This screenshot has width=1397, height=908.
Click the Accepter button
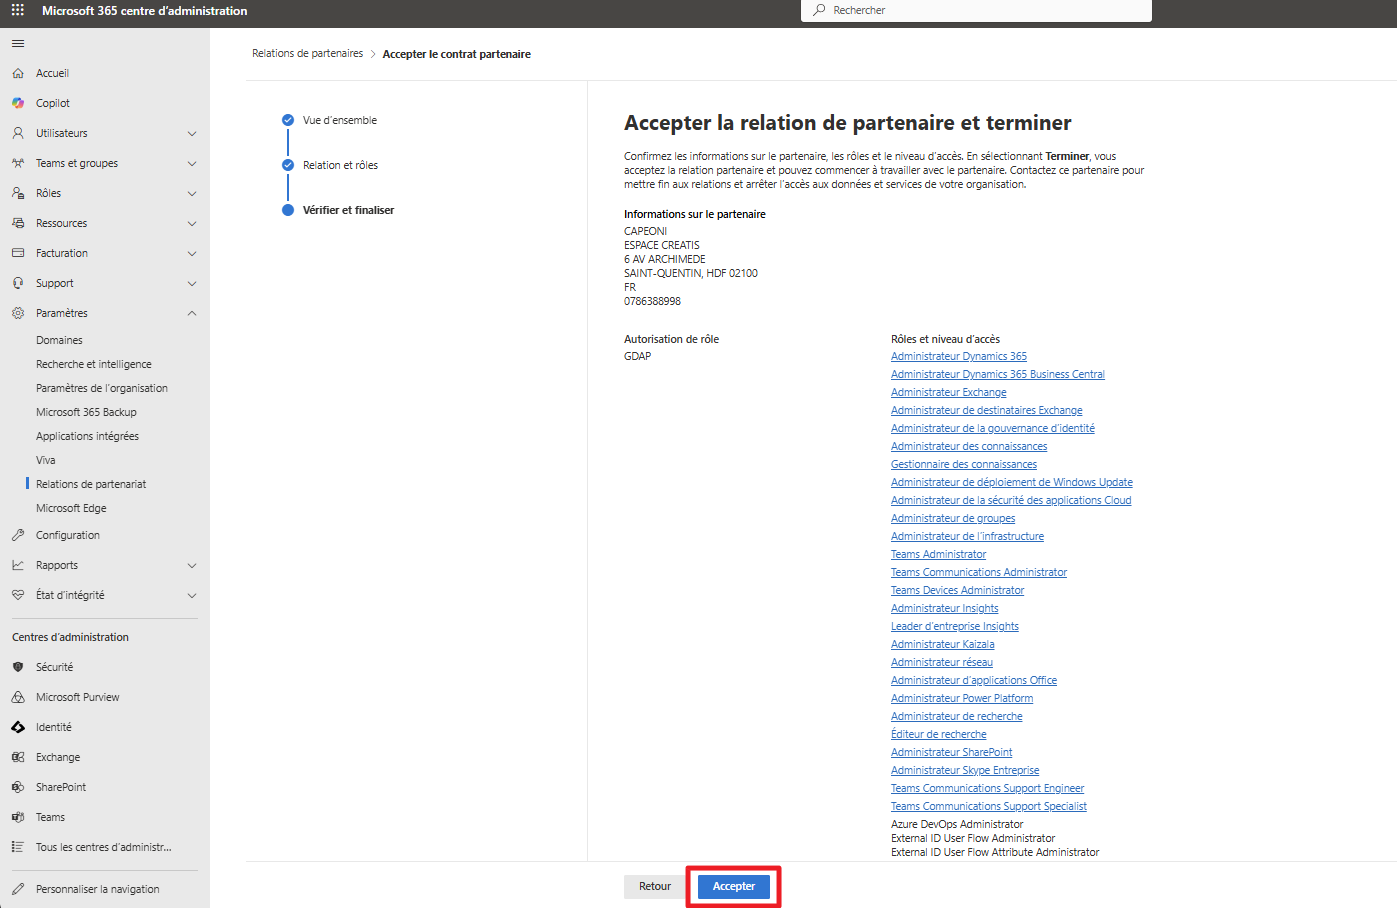coord(734,886)
